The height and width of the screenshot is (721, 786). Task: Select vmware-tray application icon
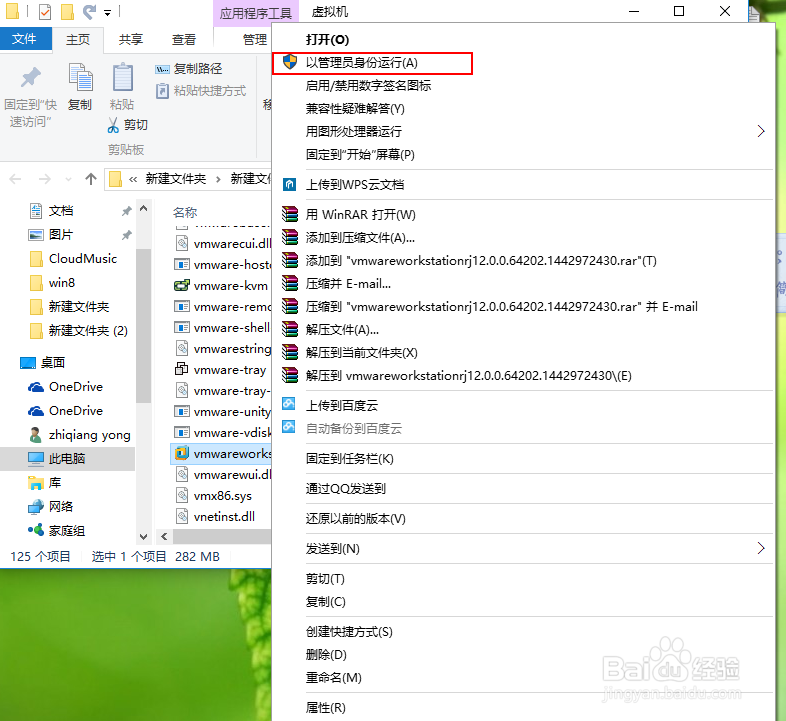tap(181, 370)
